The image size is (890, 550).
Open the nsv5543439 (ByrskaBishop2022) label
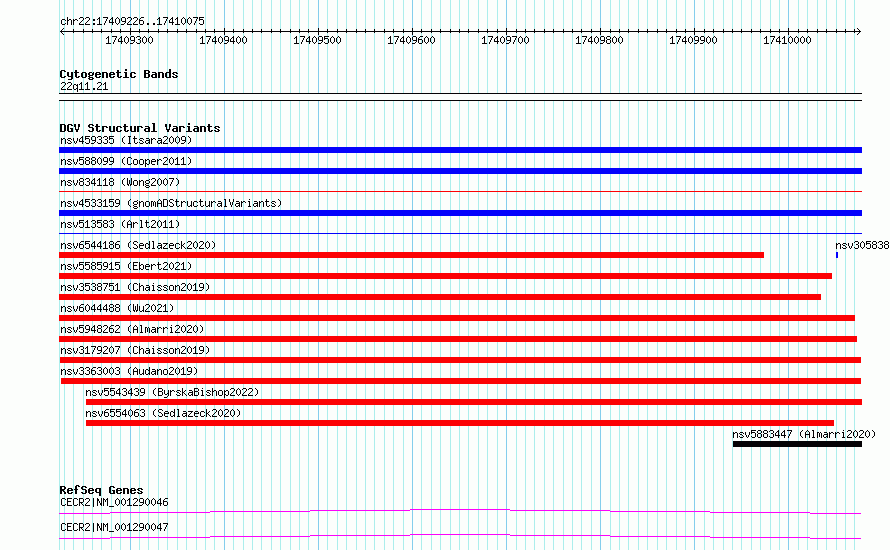[x=172, y=392]
